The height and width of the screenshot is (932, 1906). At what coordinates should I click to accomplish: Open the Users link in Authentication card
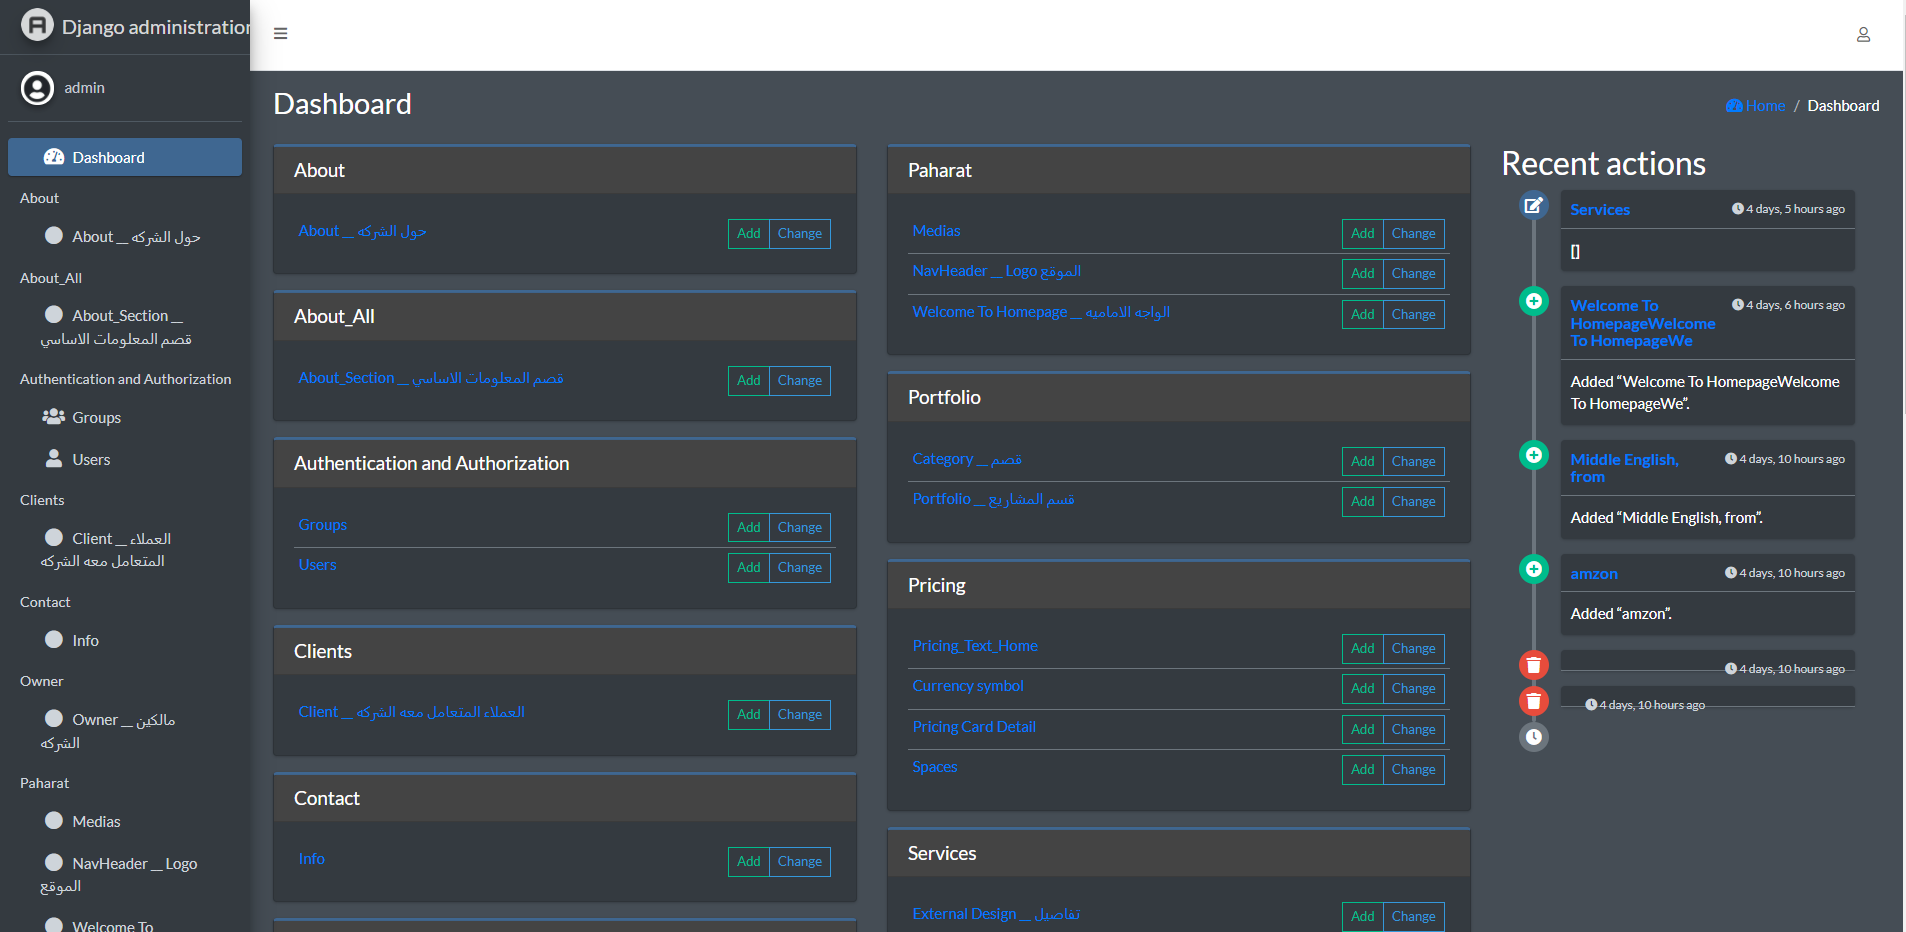(x=317, y=565)
